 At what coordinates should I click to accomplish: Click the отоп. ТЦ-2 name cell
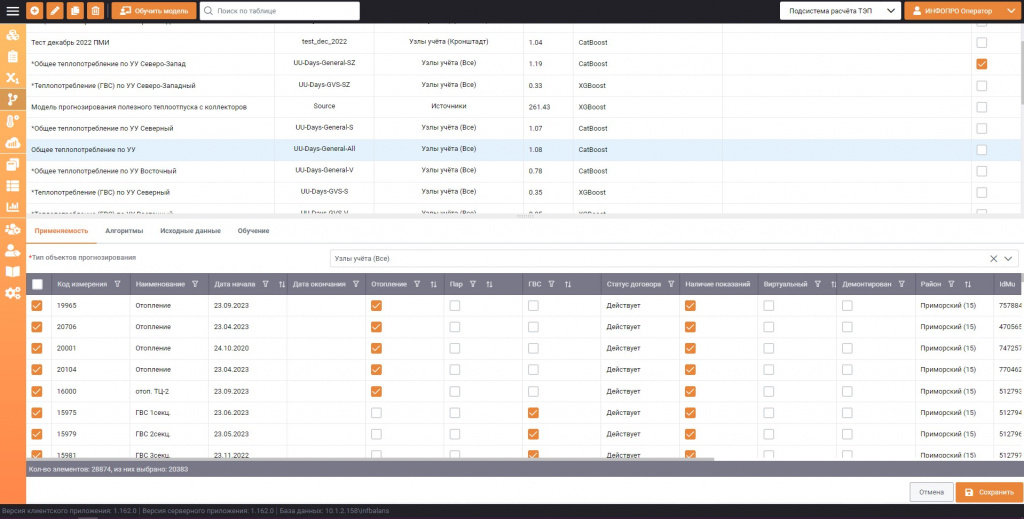[169, 391]
